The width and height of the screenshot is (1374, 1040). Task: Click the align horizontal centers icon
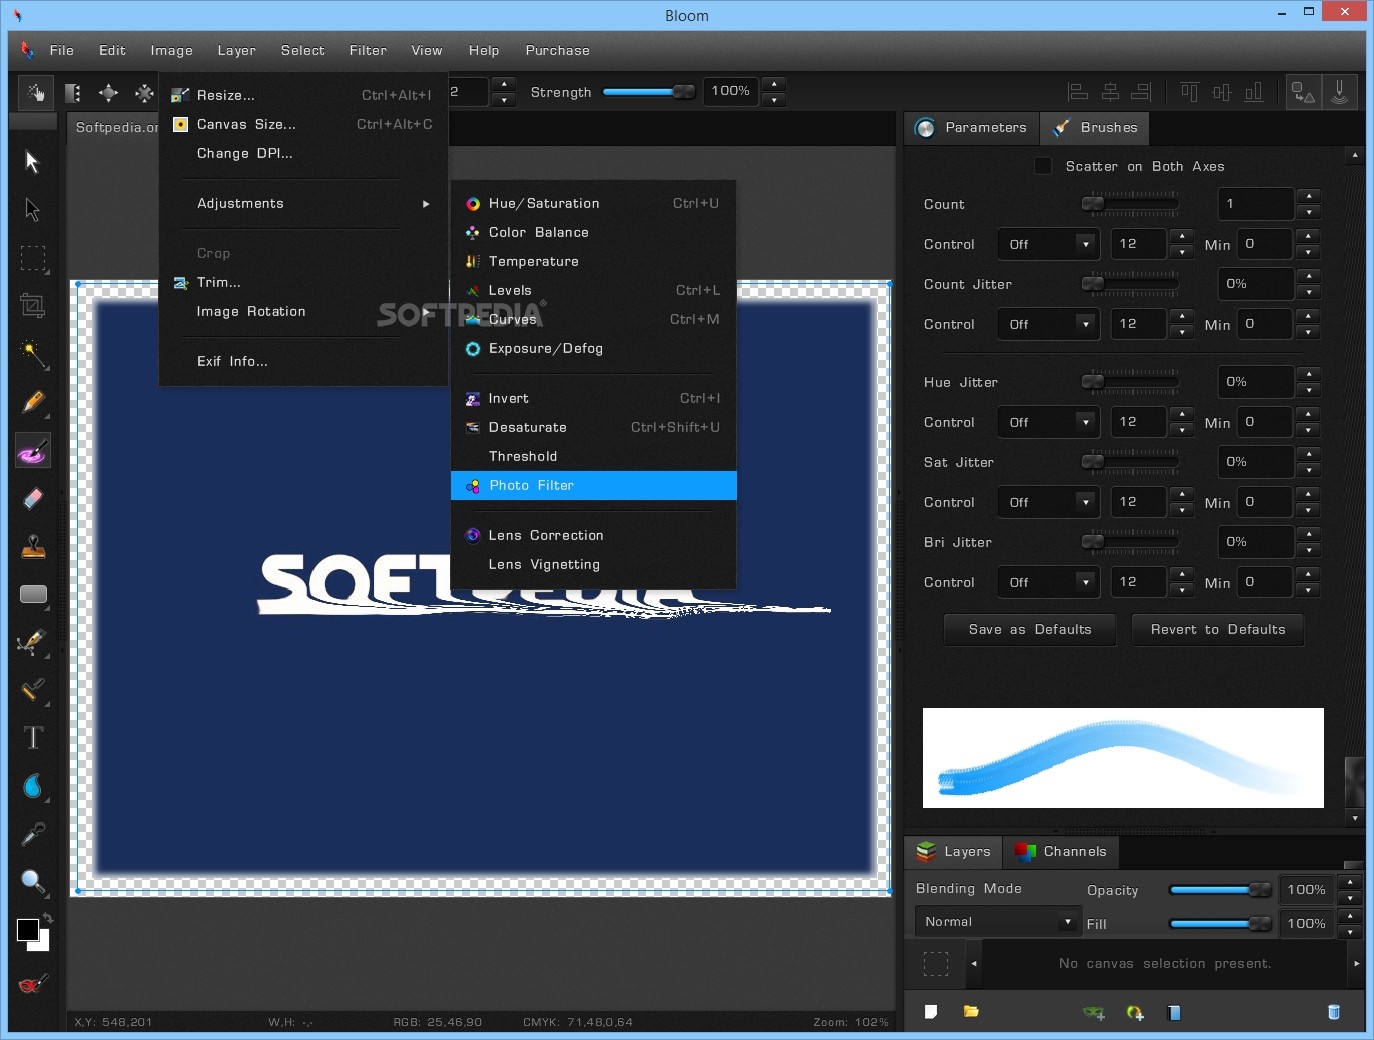(x=1110, y=92)
